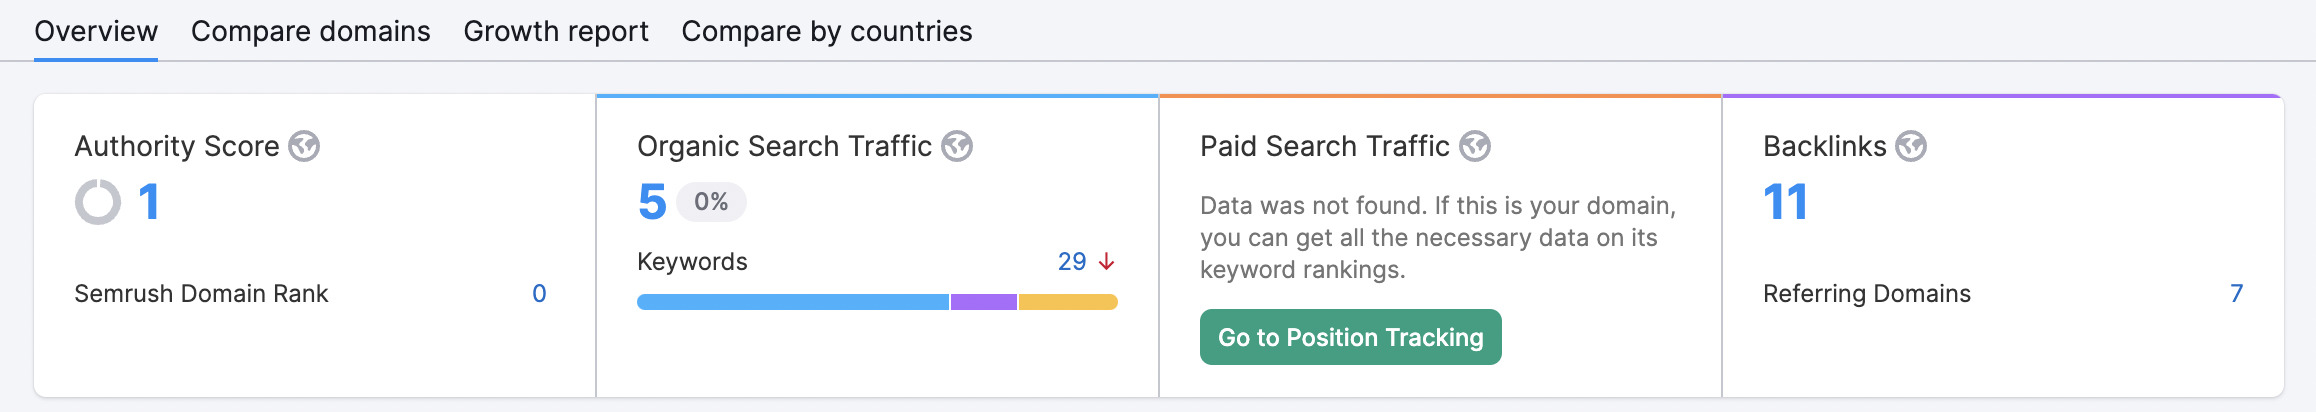This screenshot has height=412, width=2316.
Task: Click the purple segment of the keywords bar
Action: point(984,302)
